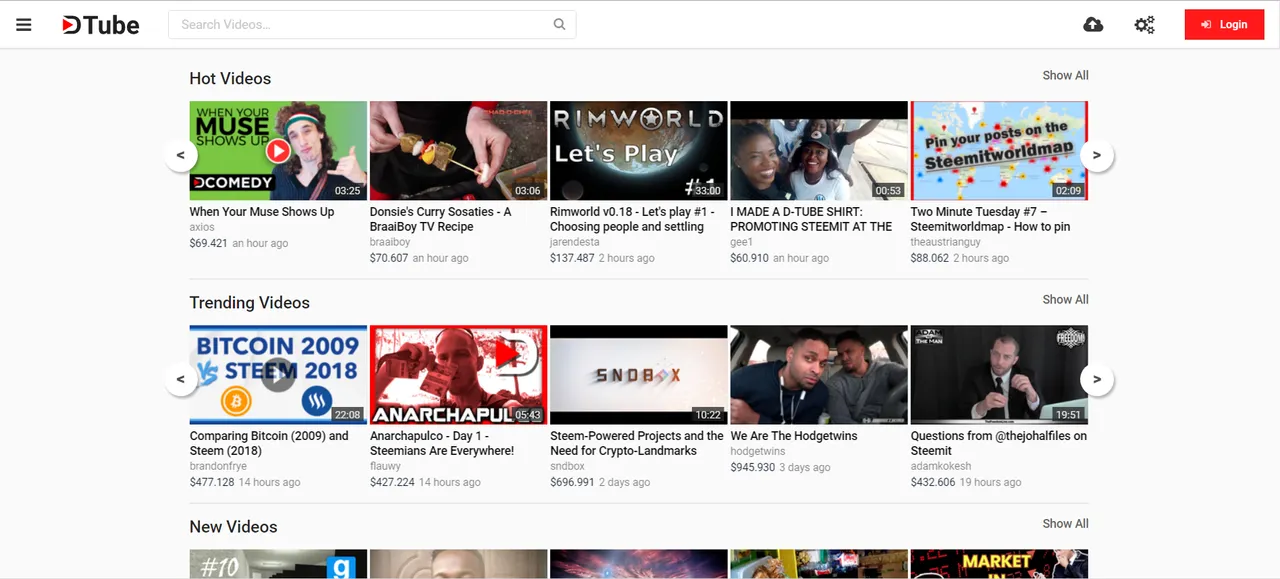Open the settings gears icon

(1144, 25)
